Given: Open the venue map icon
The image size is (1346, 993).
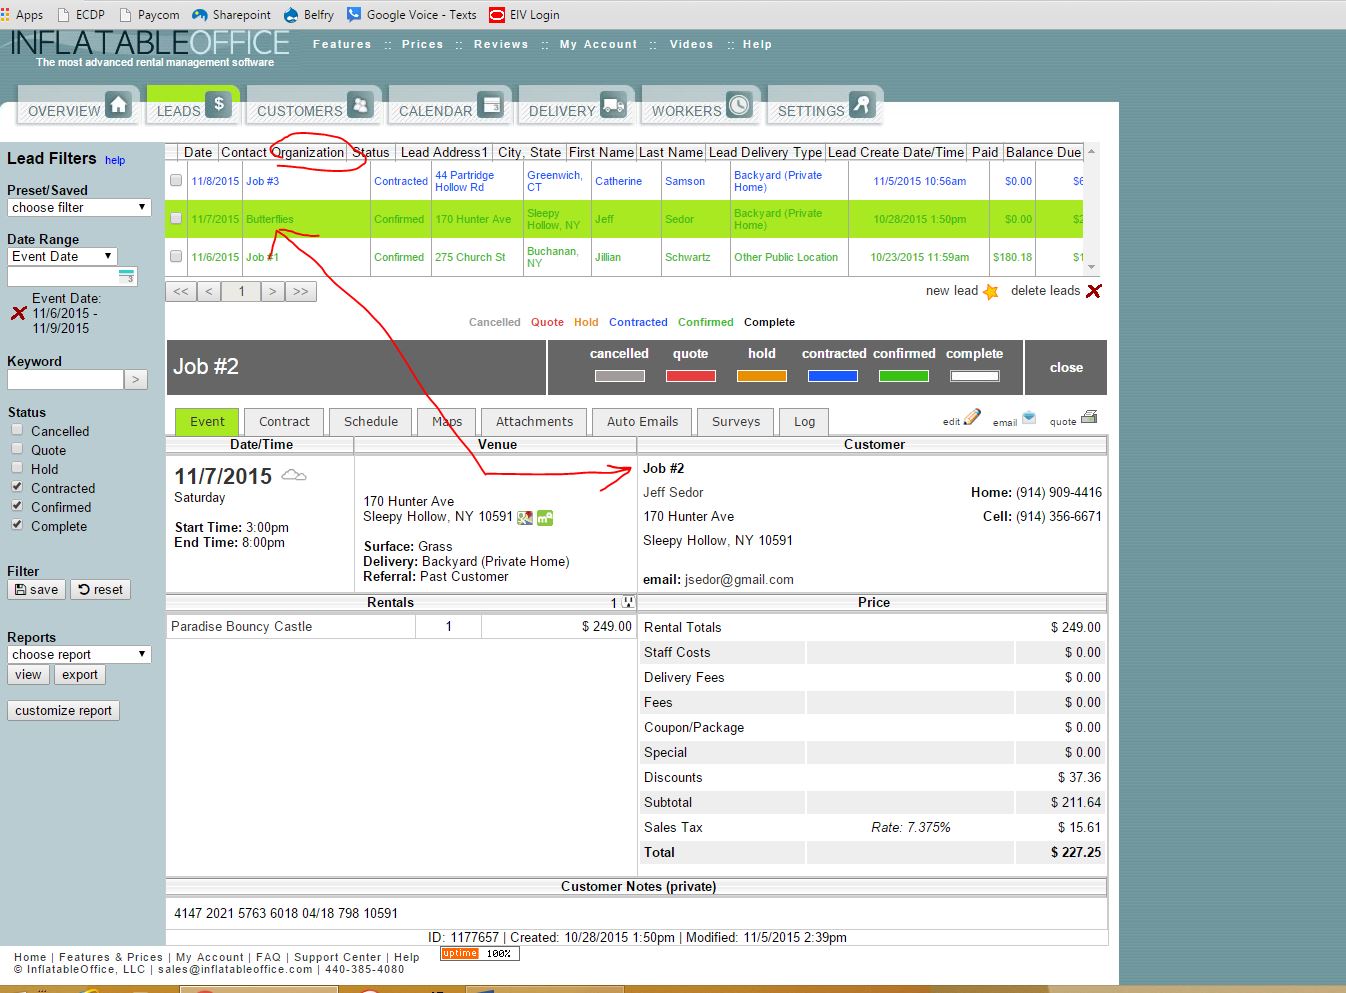Looking at the screenshot, I should click(525, 517).
